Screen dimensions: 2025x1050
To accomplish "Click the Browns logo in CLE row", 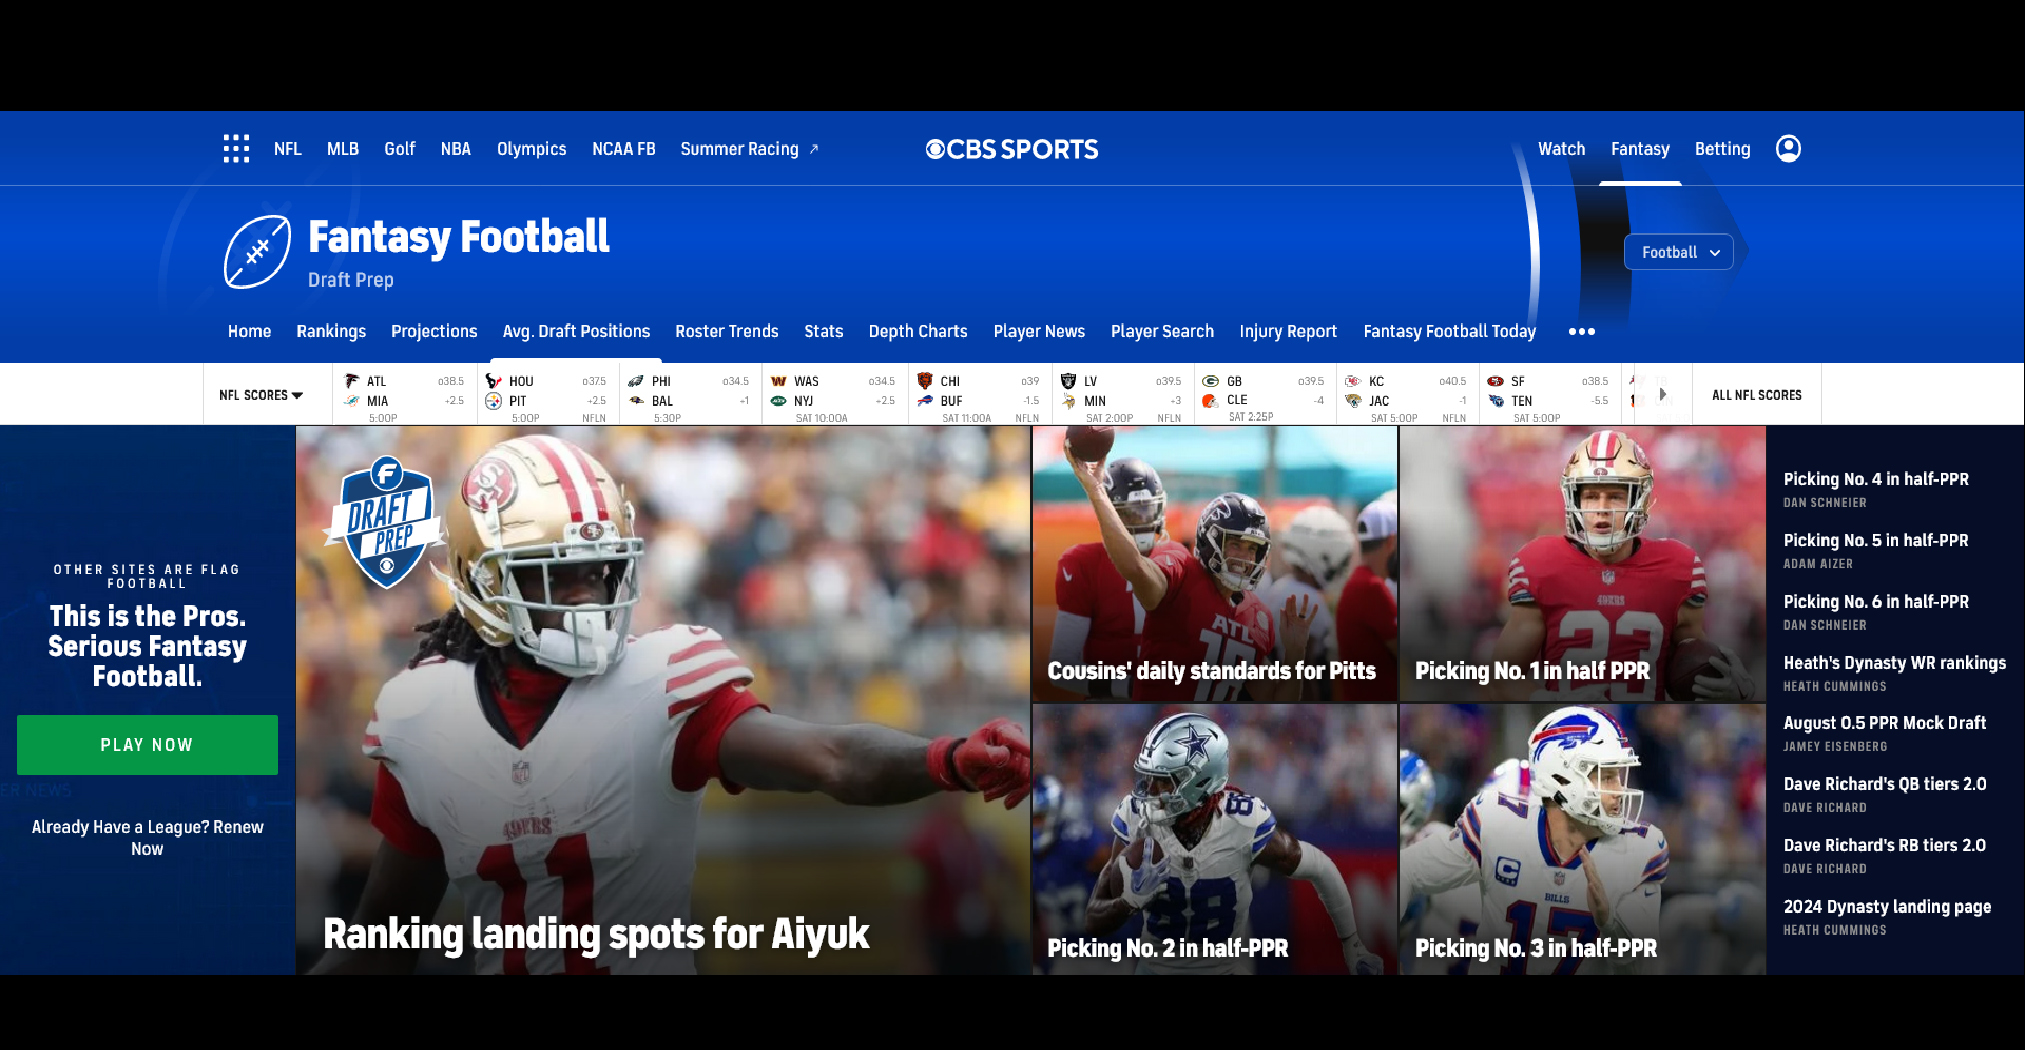I will [x=1210, y=400].
